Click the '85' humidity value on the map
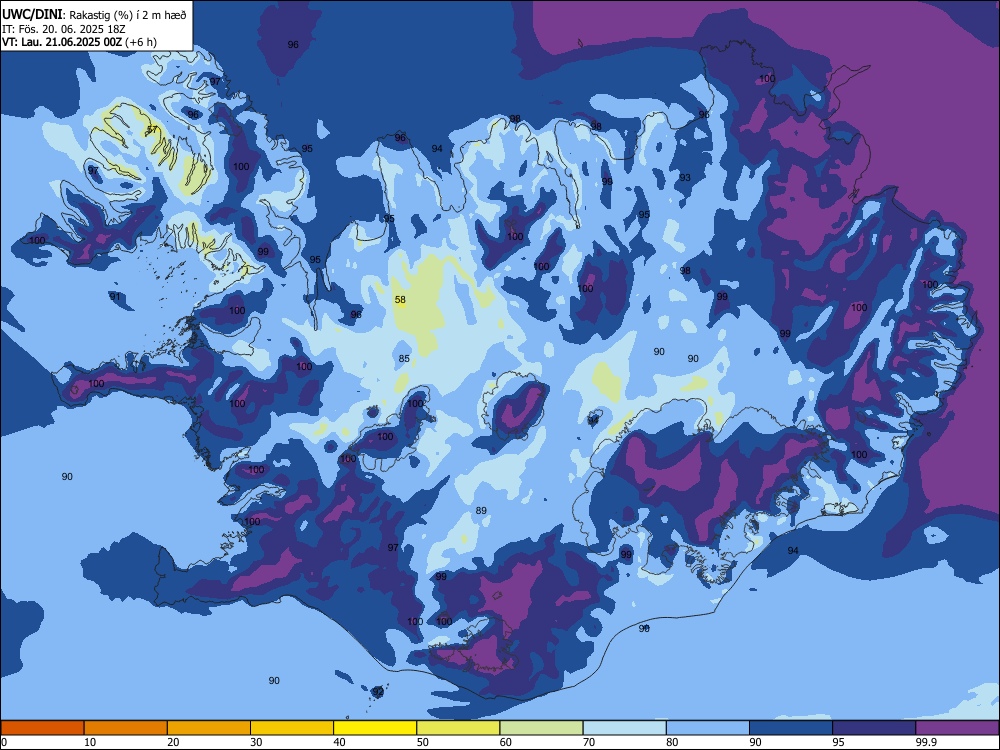 (x=404, y=359)
